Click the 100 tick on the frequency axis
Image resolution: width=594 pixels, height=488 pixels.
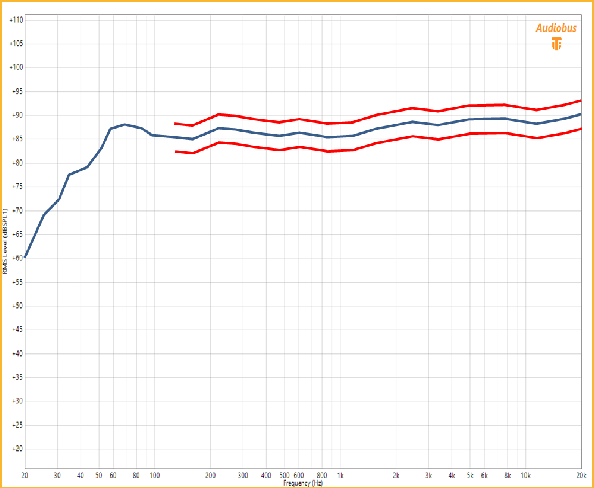point(155,475)
